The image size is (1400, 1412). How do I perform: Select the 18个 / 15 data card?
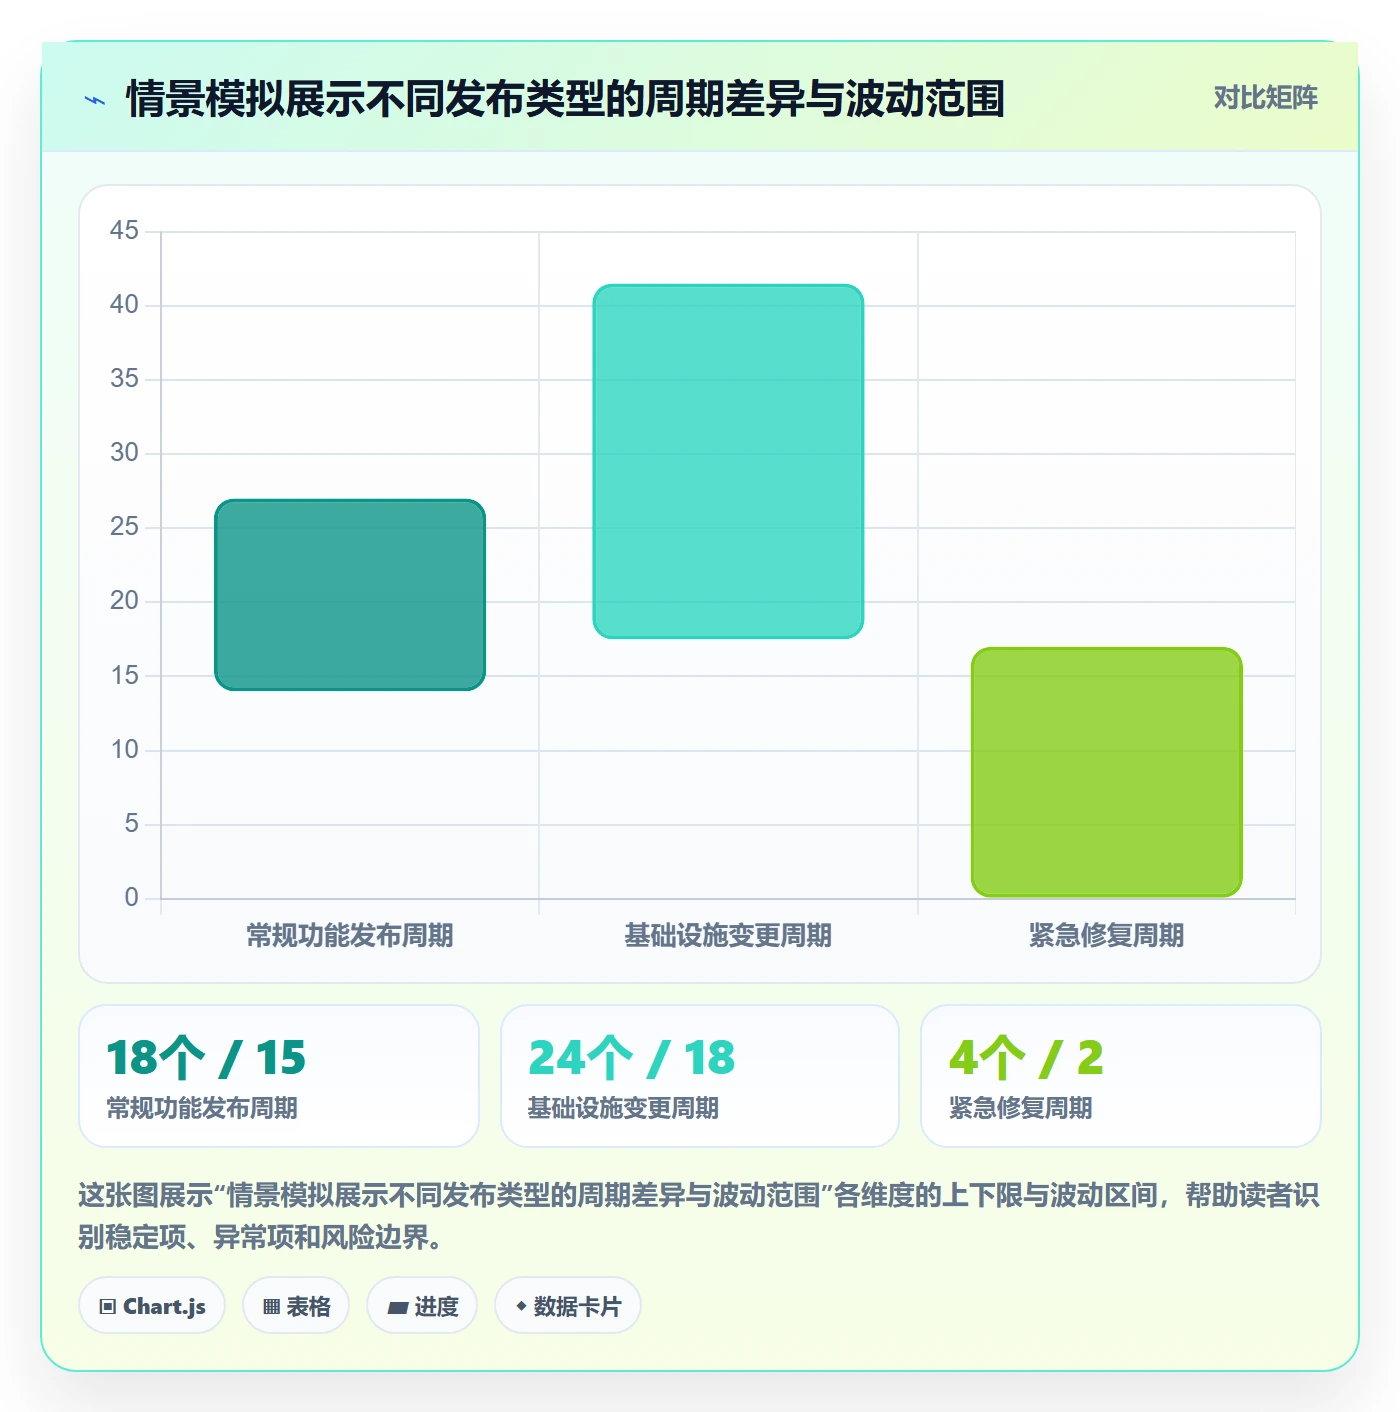(x=279, y=1076)
